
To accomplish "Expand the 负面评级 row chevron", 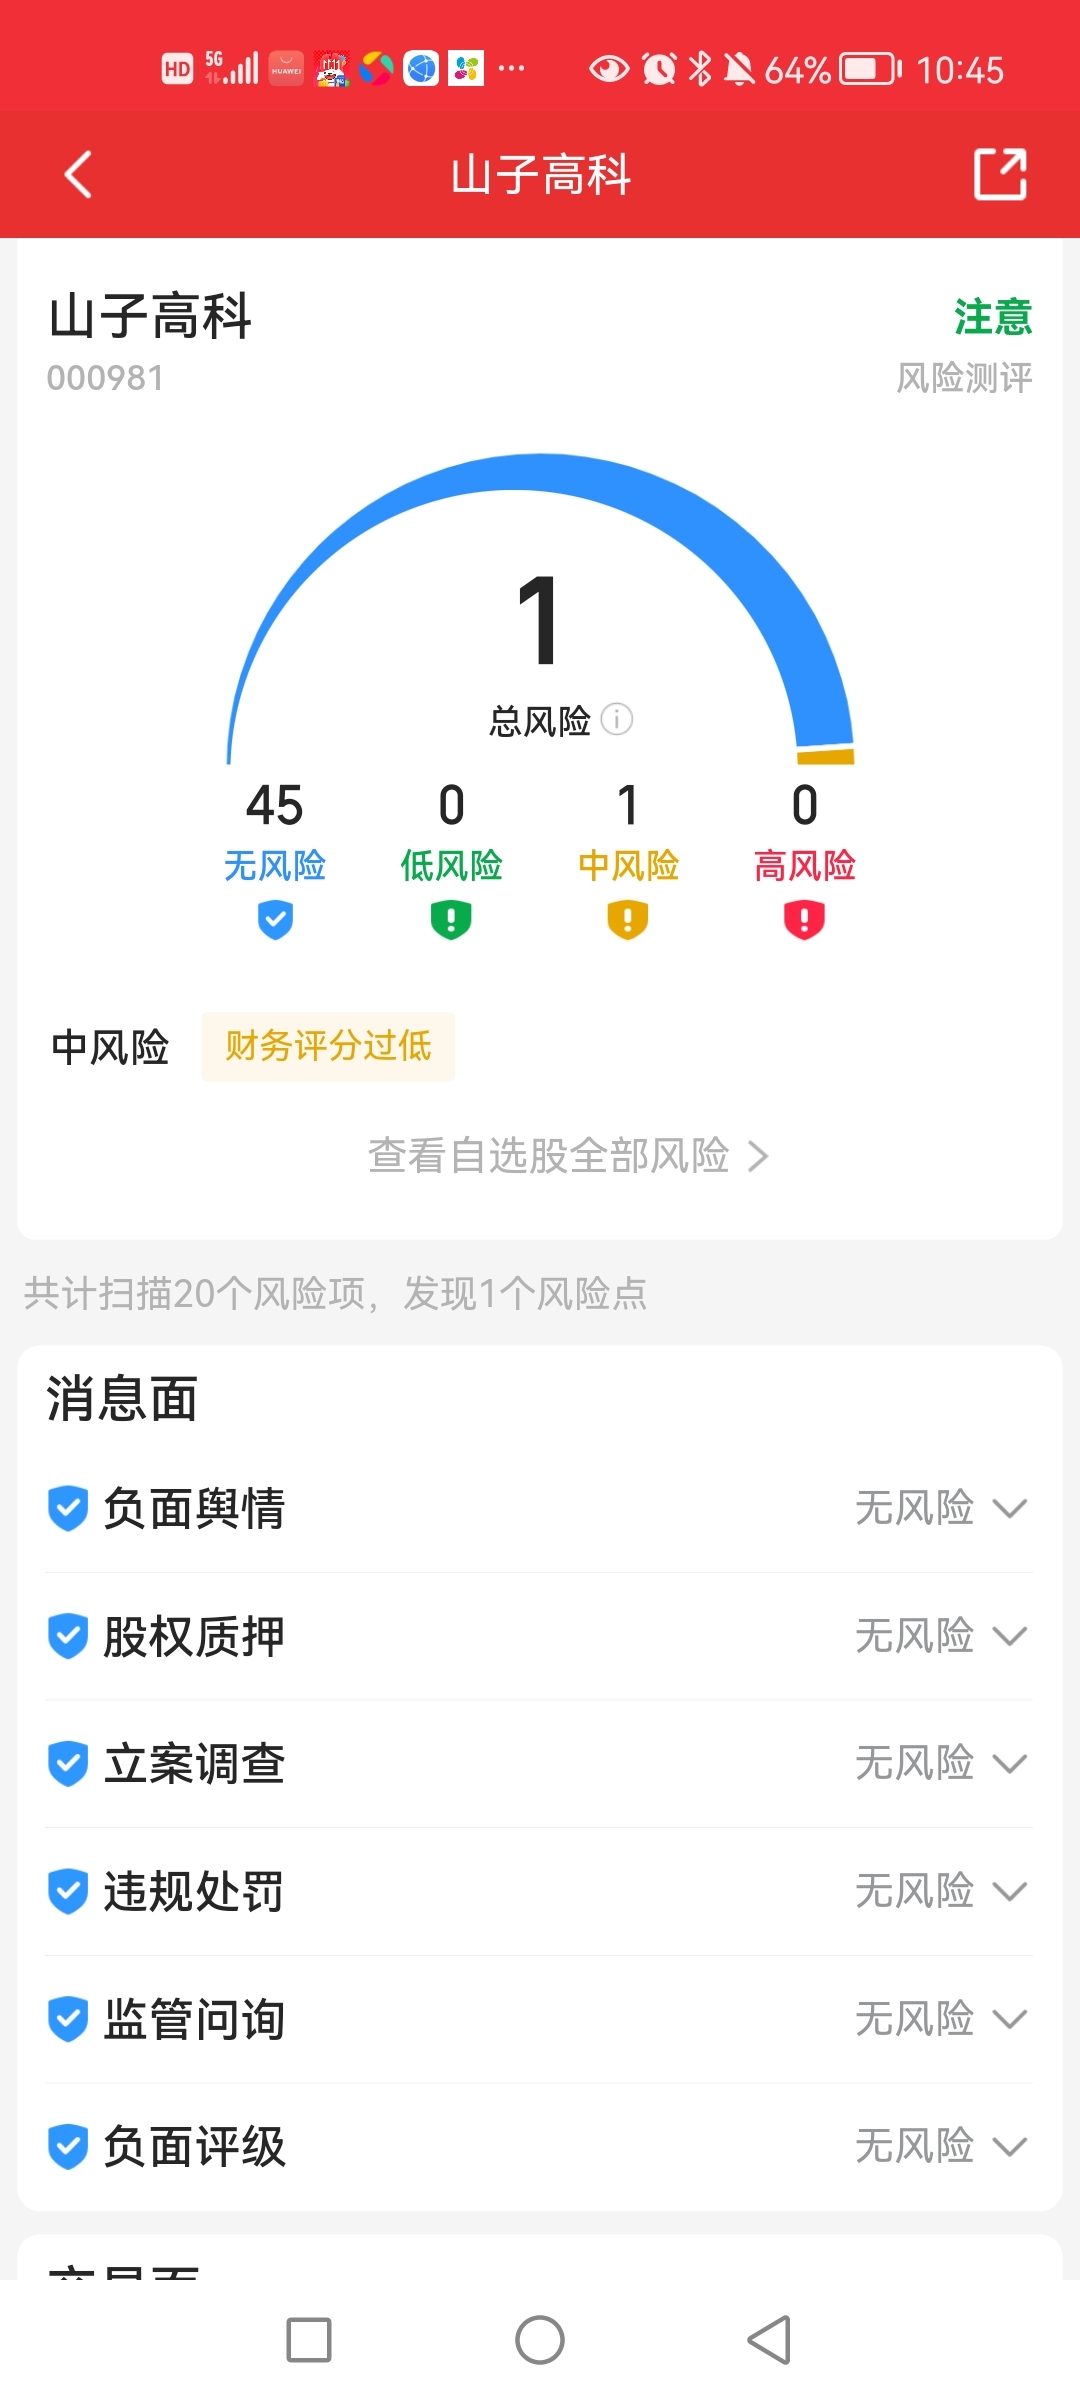I will 1010,2147.
